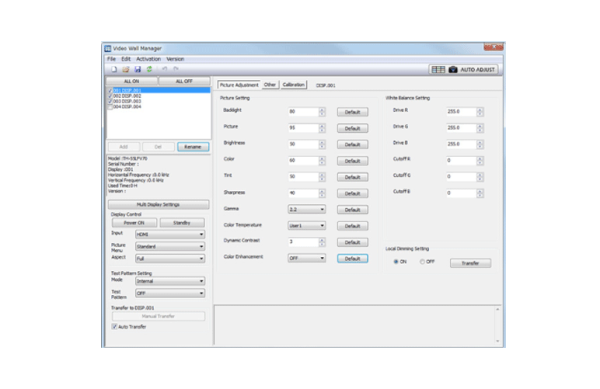Toggle the Auto Transfer checkbox
600x389 pixels.
pyautogui.click(x=114, y=327)
